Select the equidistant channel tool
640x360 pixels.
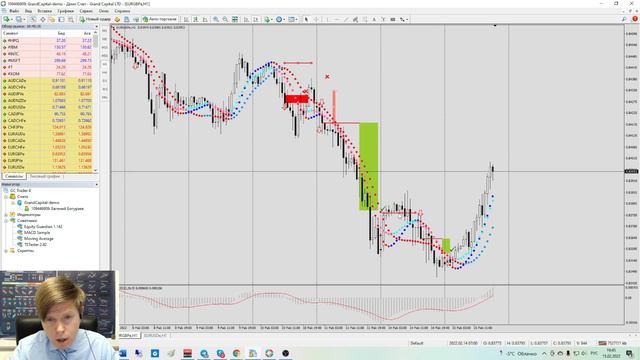pos(356,19)
